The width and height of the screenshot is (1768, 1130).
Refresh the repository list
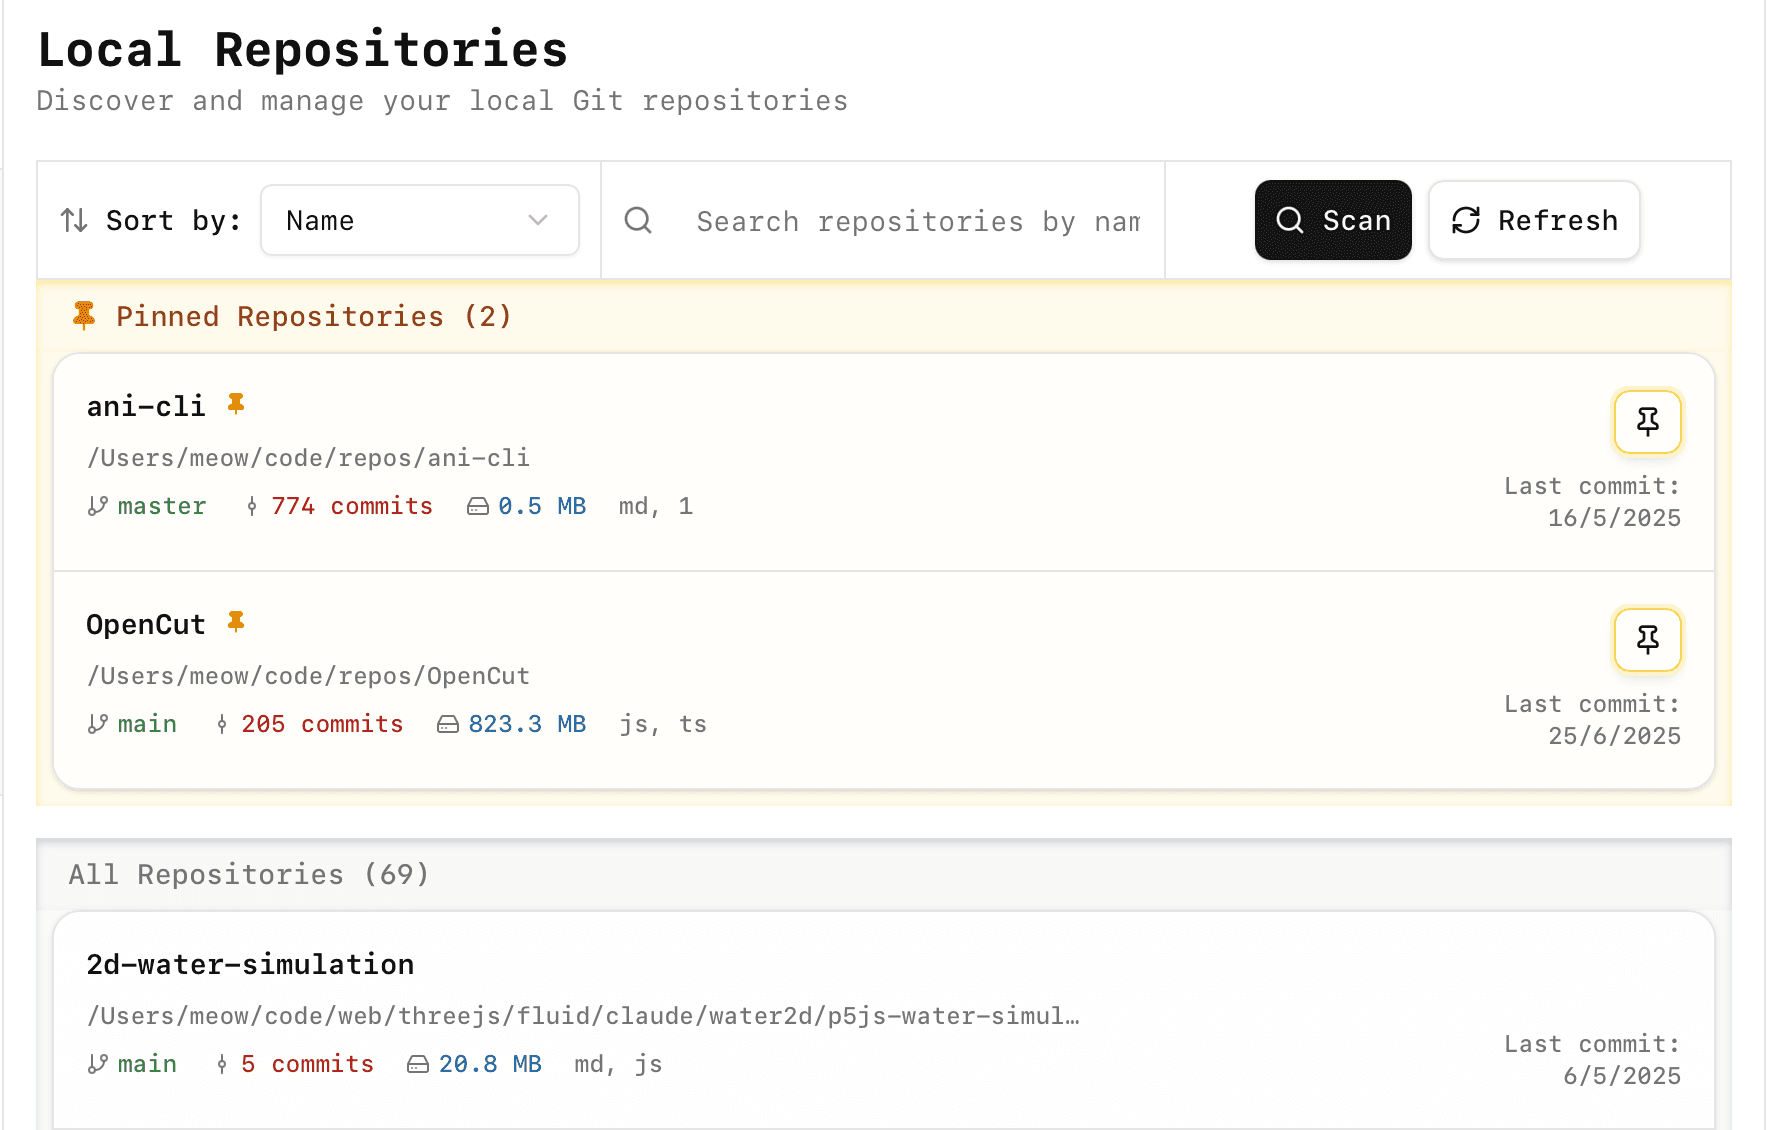coord(1533,220)
